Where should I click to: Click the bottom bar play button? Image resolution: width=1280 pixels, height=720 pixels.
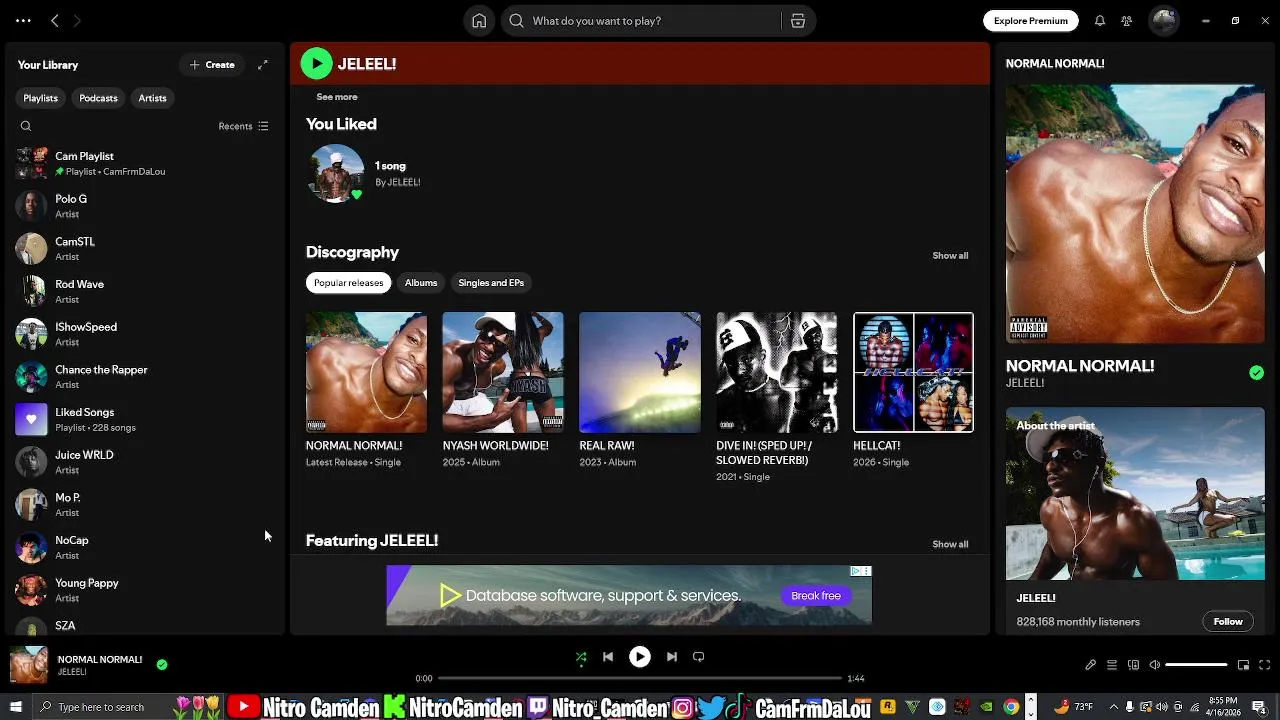coord(640,657)
